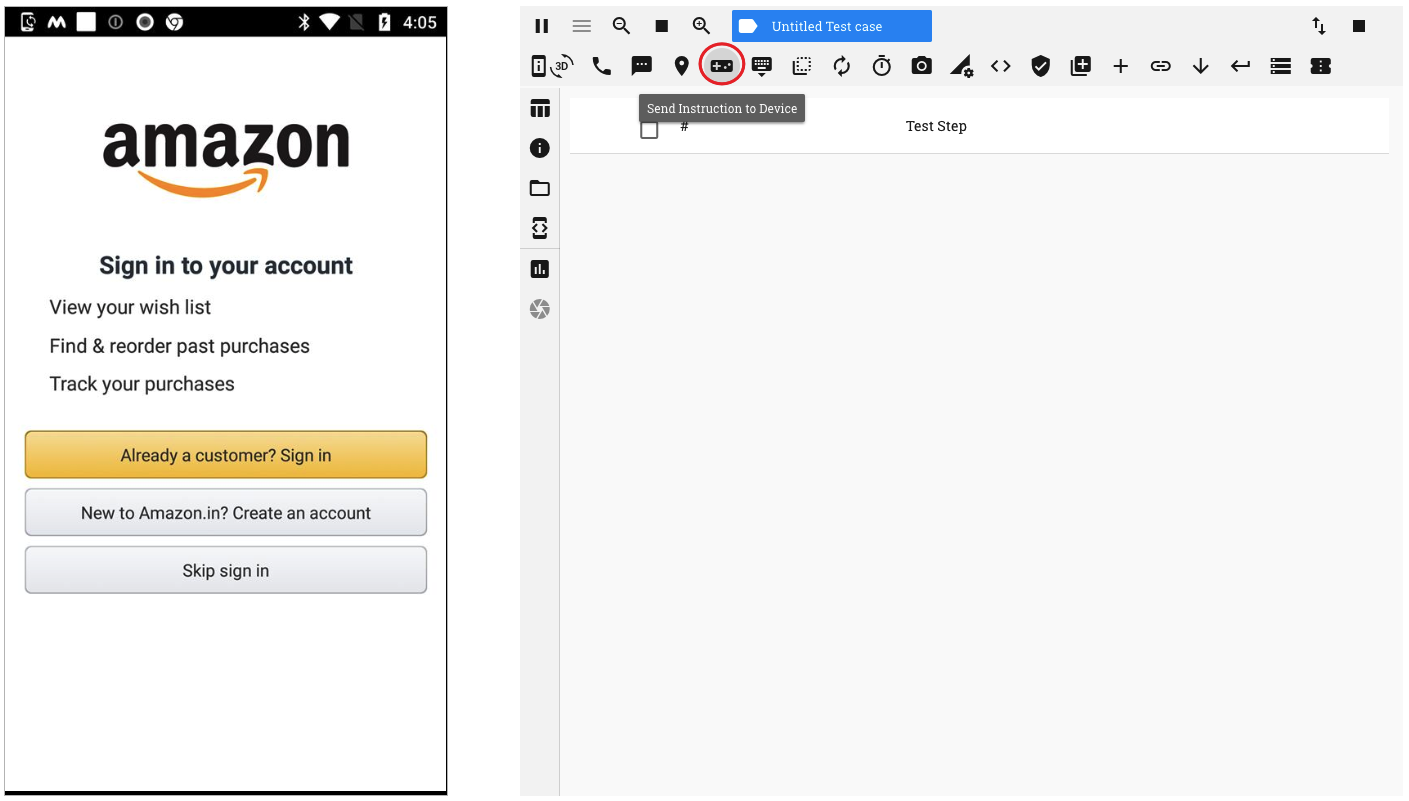This screenshot has width=1409, height=801.
Task: Open the bar chart report sidebar icon
Action: pos(540,269)
